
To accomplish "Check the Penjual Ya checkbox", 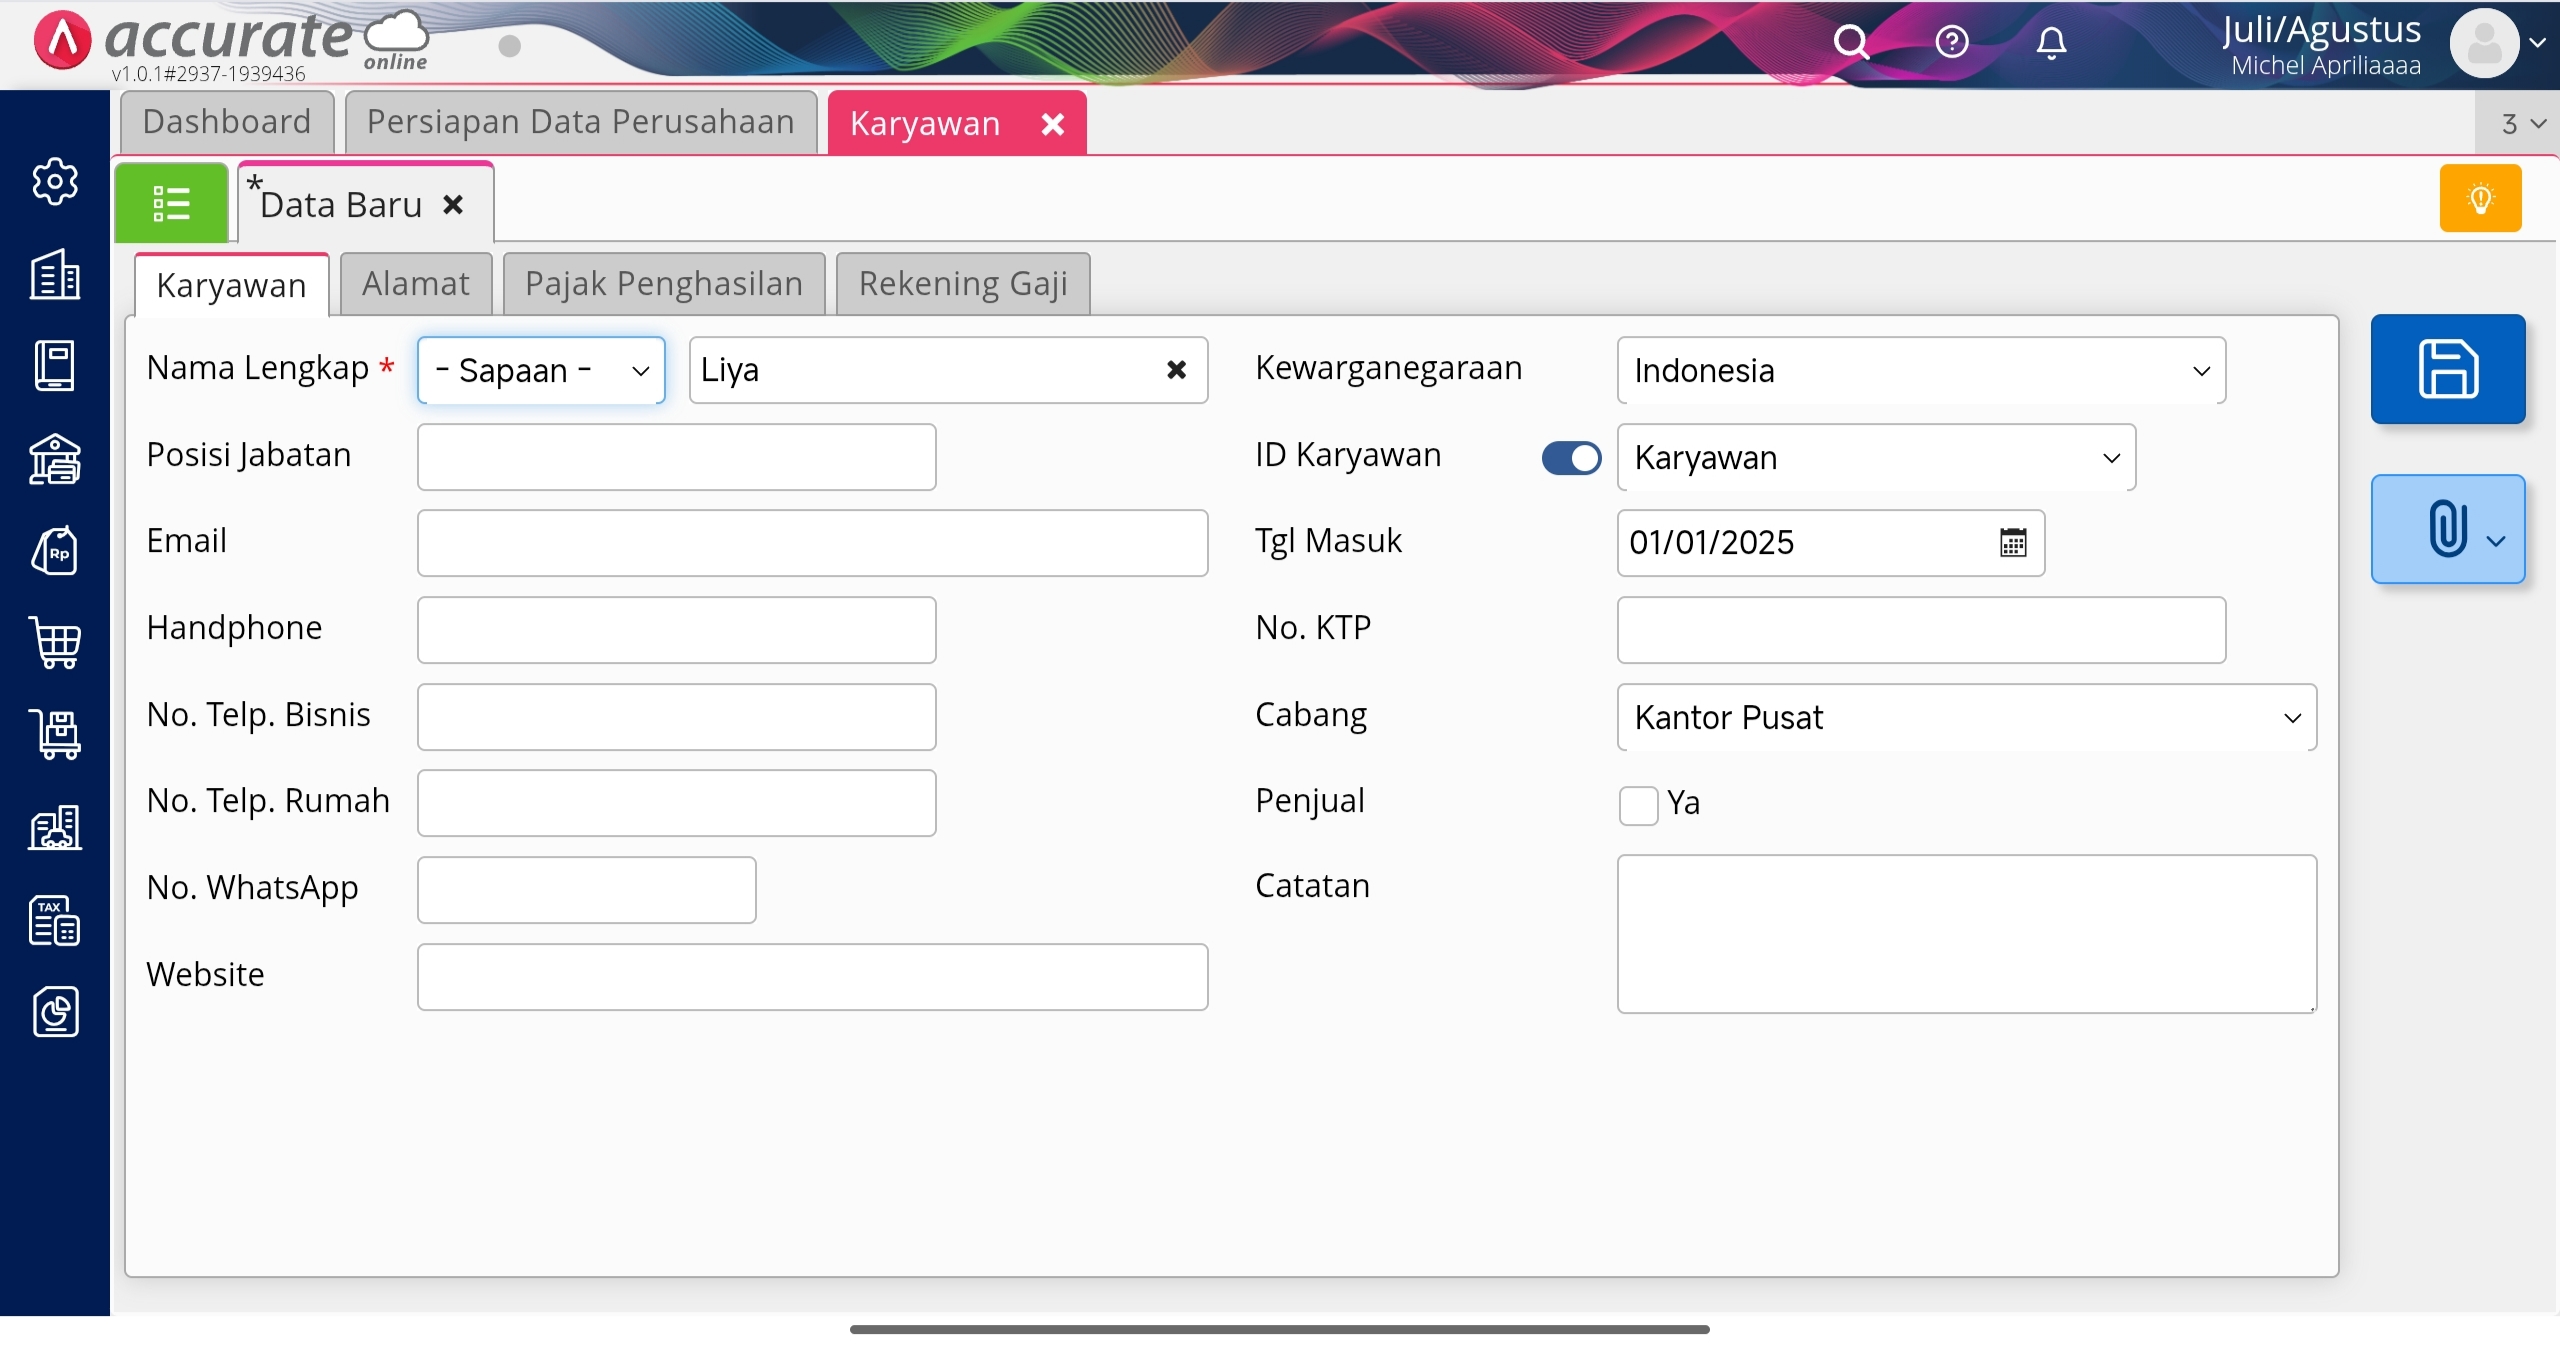I will pos(1638,804).
